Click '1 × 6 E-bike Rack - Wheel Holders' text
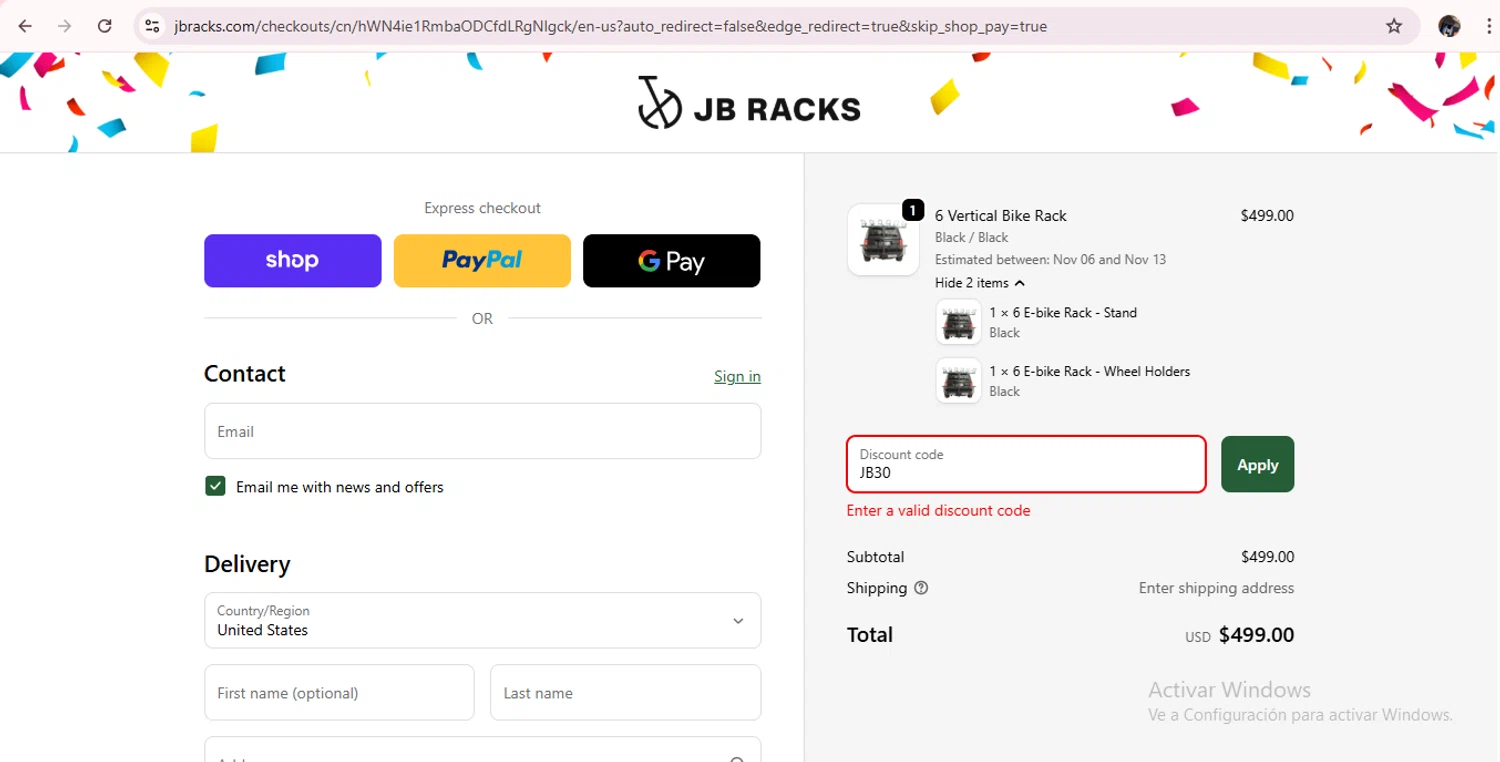This screenshot has height=762, width=1500. click(1090, 371)
